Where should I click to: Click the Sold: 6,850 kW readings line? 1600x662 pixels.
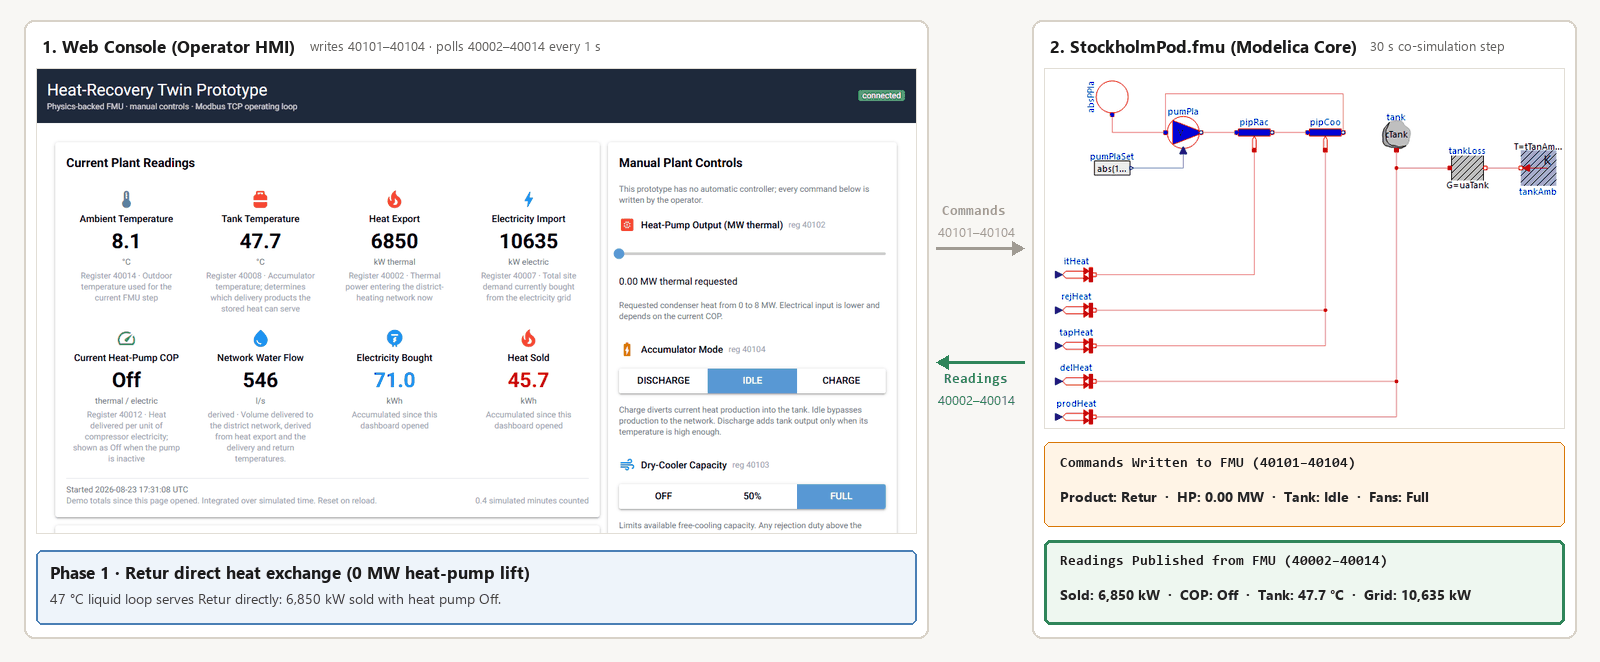(1265, 595)
